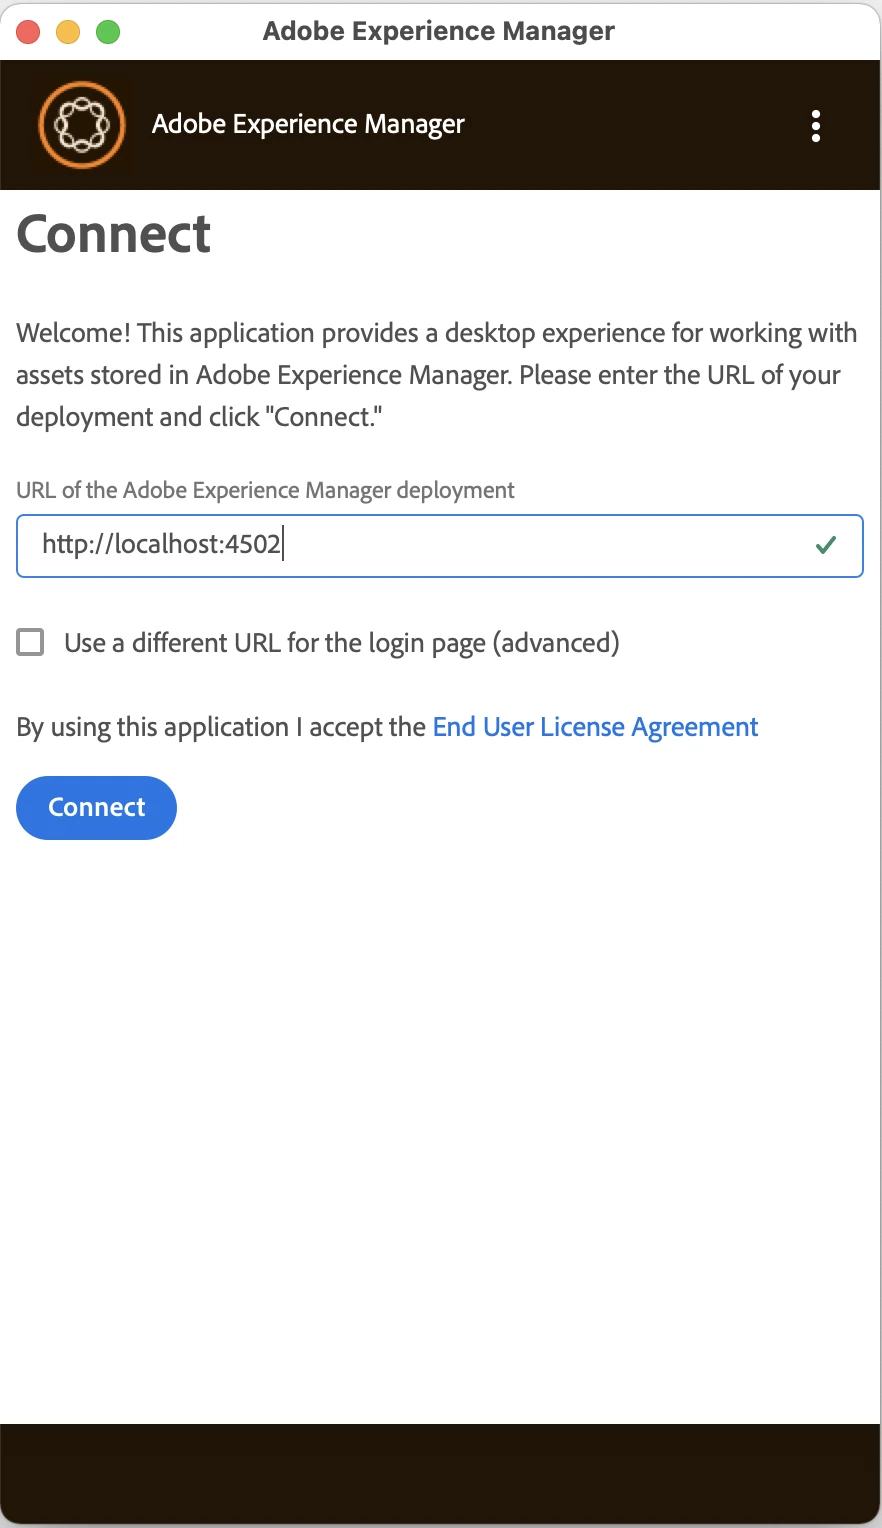Click the welcome description paragraph
882x1528 pixels.
click(x=437, y=375)
